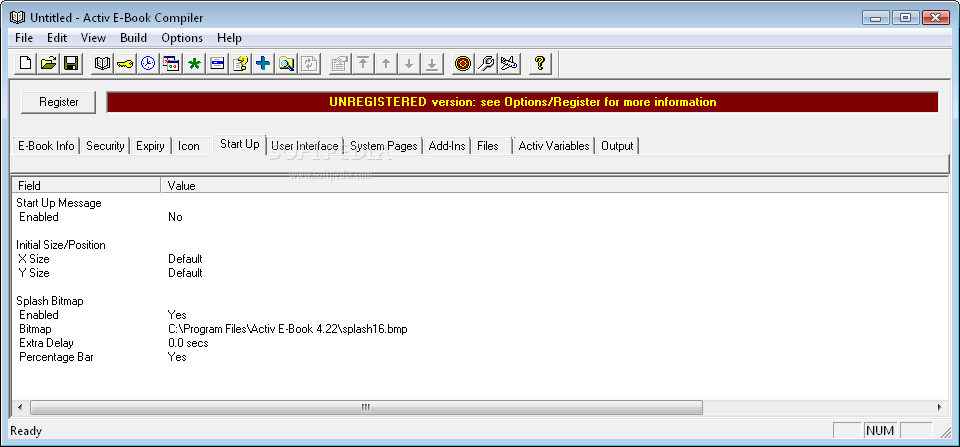Select the X Size row
960x447 pixels.
click(34, 258)
